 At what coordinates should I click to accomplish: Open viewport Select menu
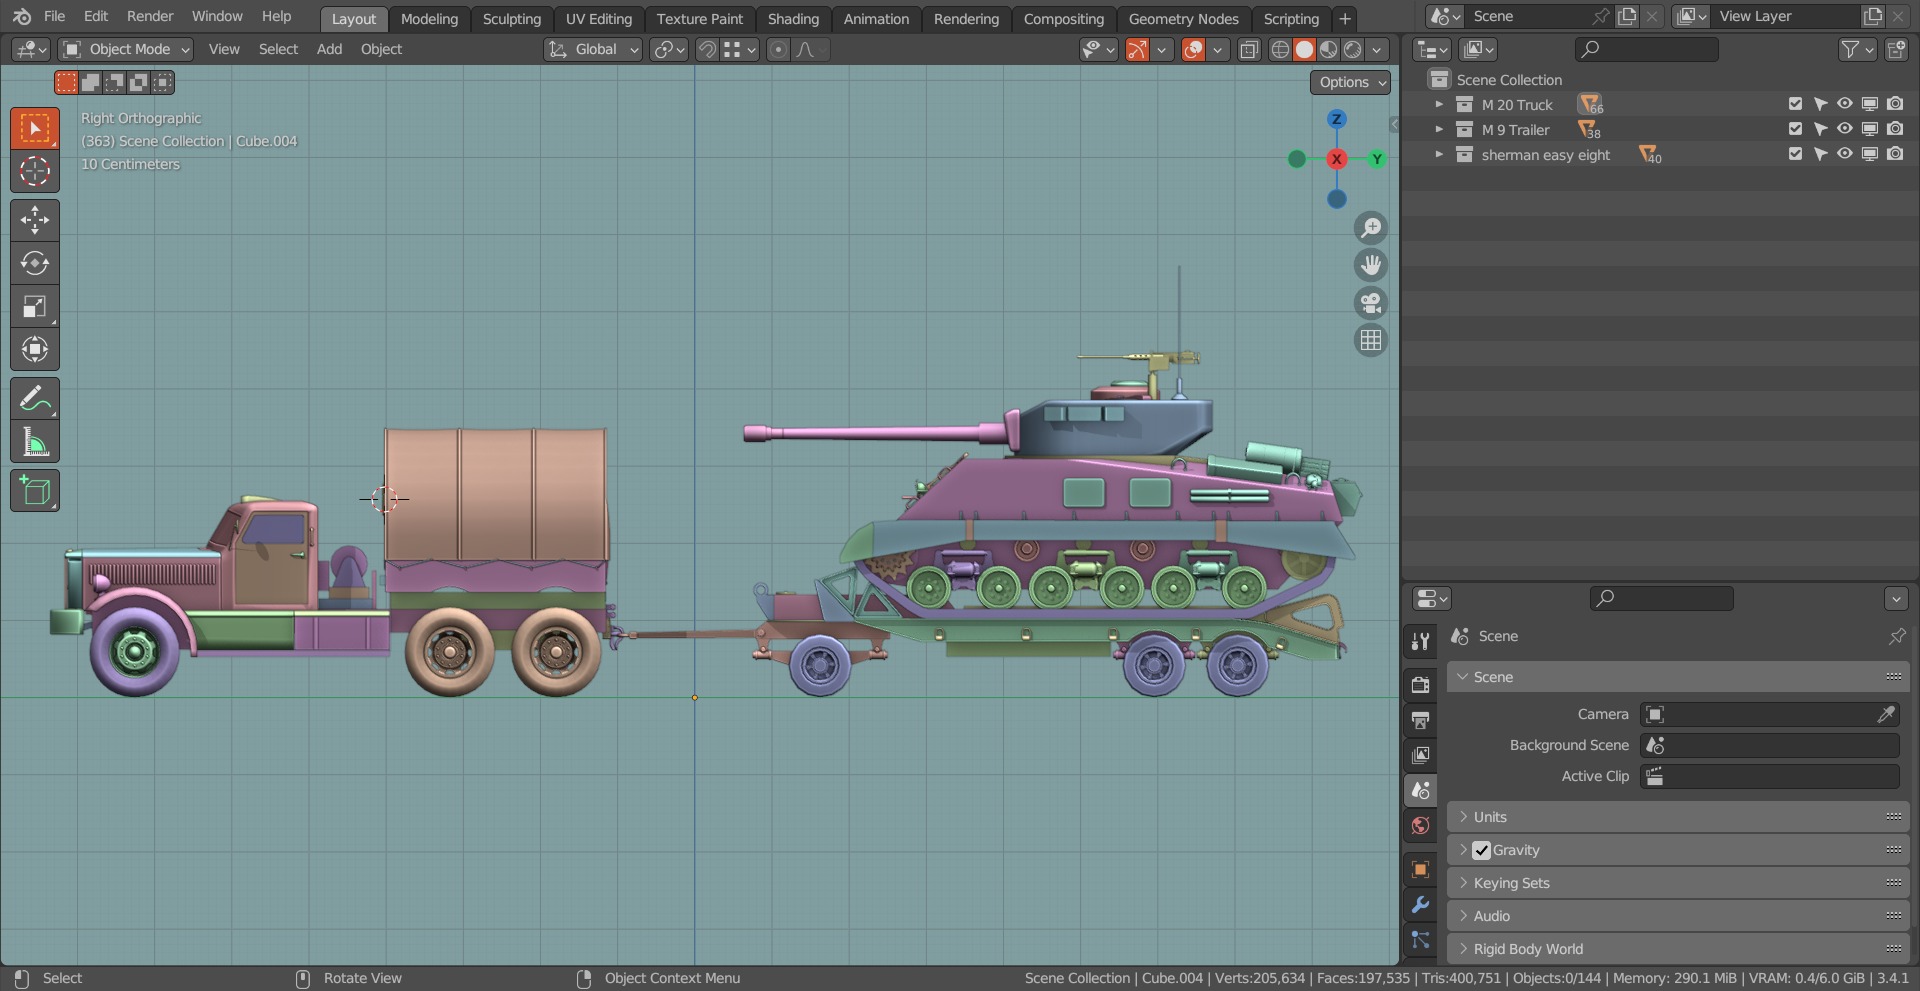(278, 49)
